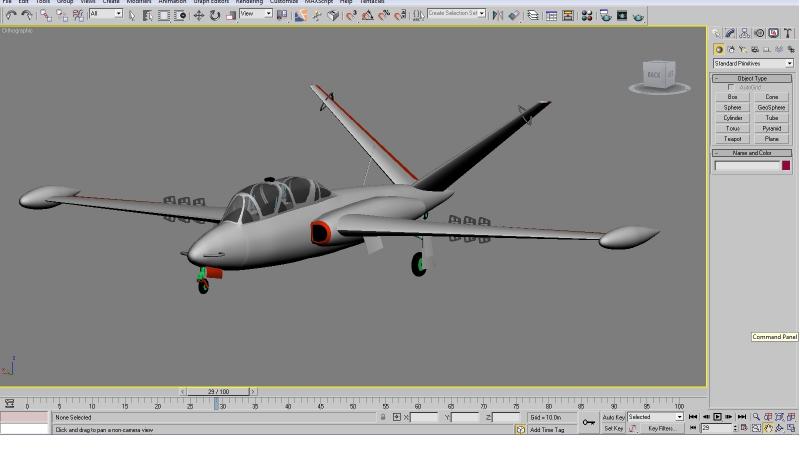
Task: Open the Create Selection Set dropdown
Action: pyautogui.click(x=457, y=13)
